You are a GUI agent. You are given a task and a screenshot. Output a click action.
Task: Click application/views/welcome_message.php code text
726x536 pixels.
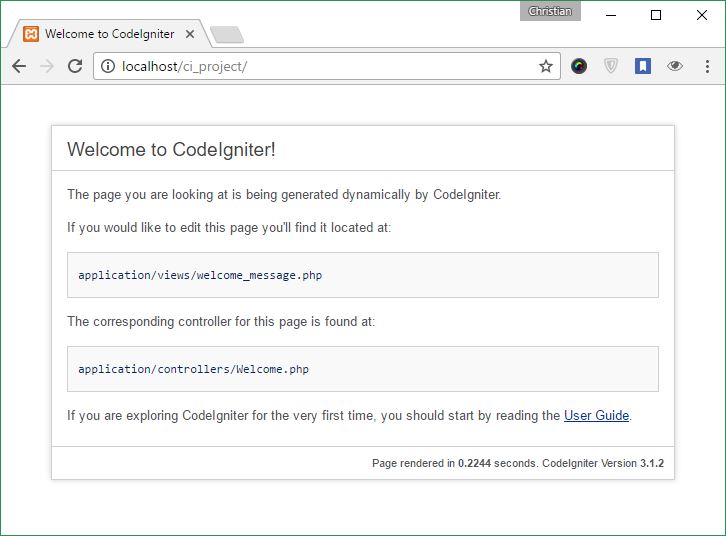[x=200, y=275]
